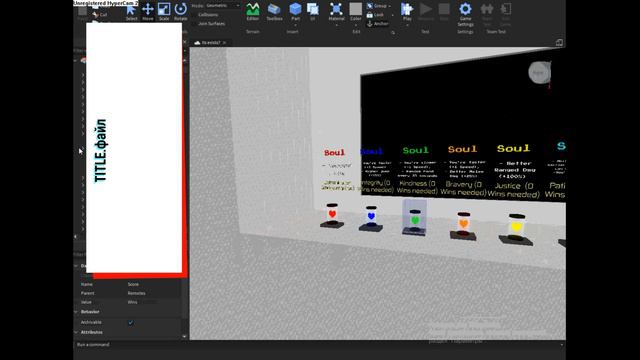
Task: Click the 'Kindness (0 Wins needed)' label
Action: point(417,187)
